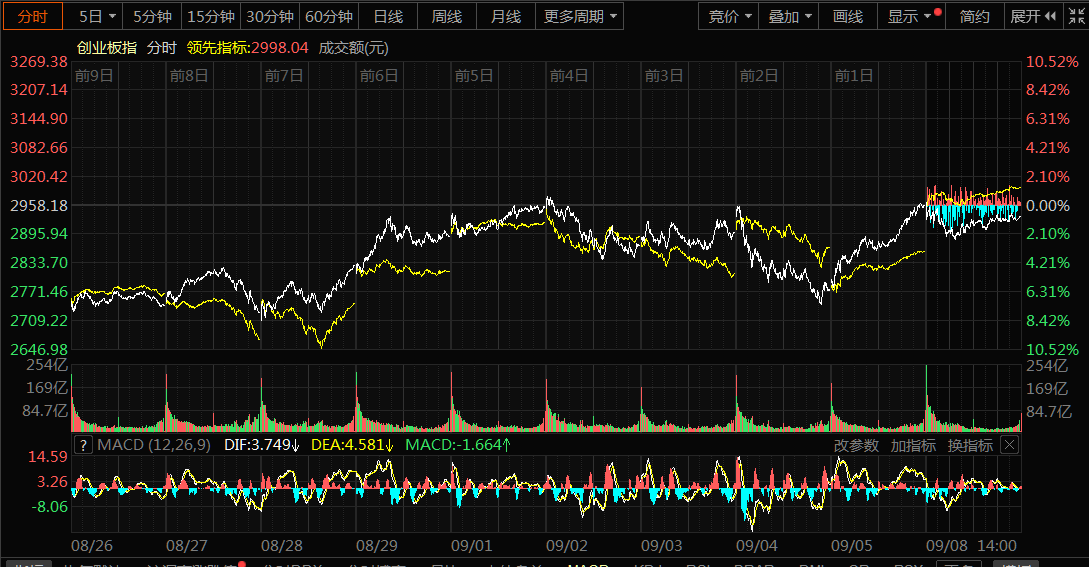The width and height of the screenshot is (1089, 567).
Task: Click the DIF:3.749 value
Action: coord(261,445)
